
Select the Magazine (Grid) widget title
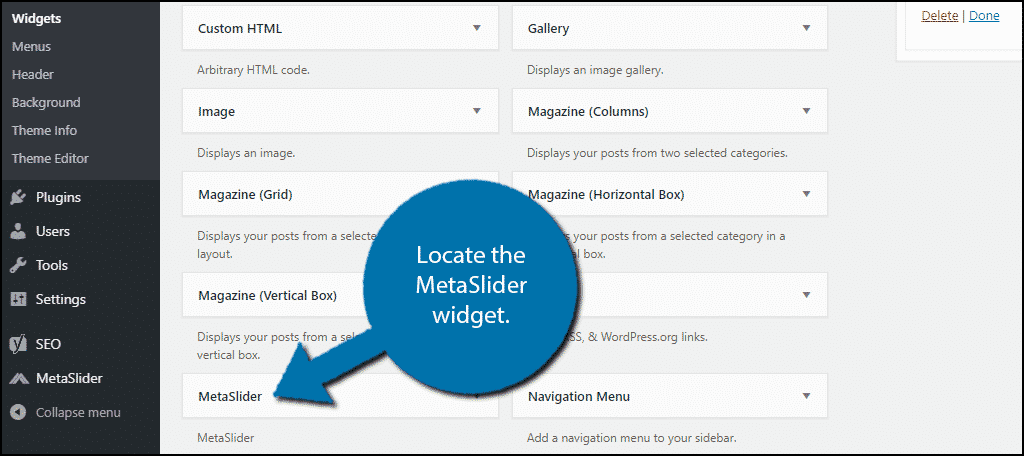coord(246,195)
